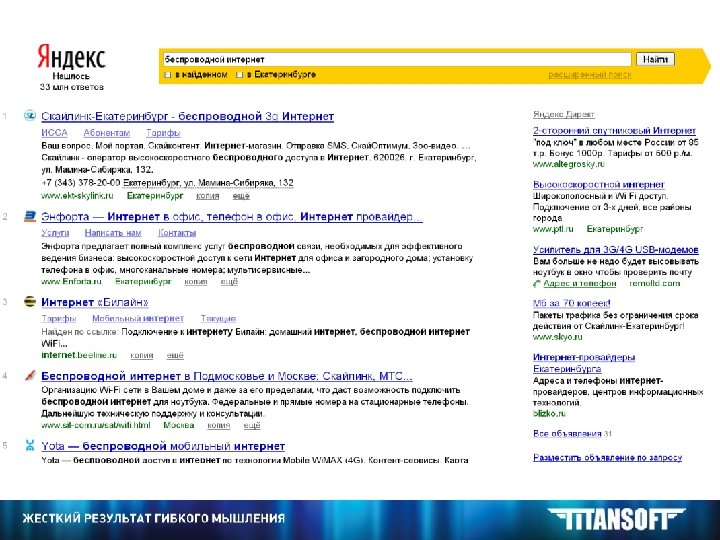720x540 pixels.
Task: Open the Адрес и телефон link
Action: coord(579,283)
